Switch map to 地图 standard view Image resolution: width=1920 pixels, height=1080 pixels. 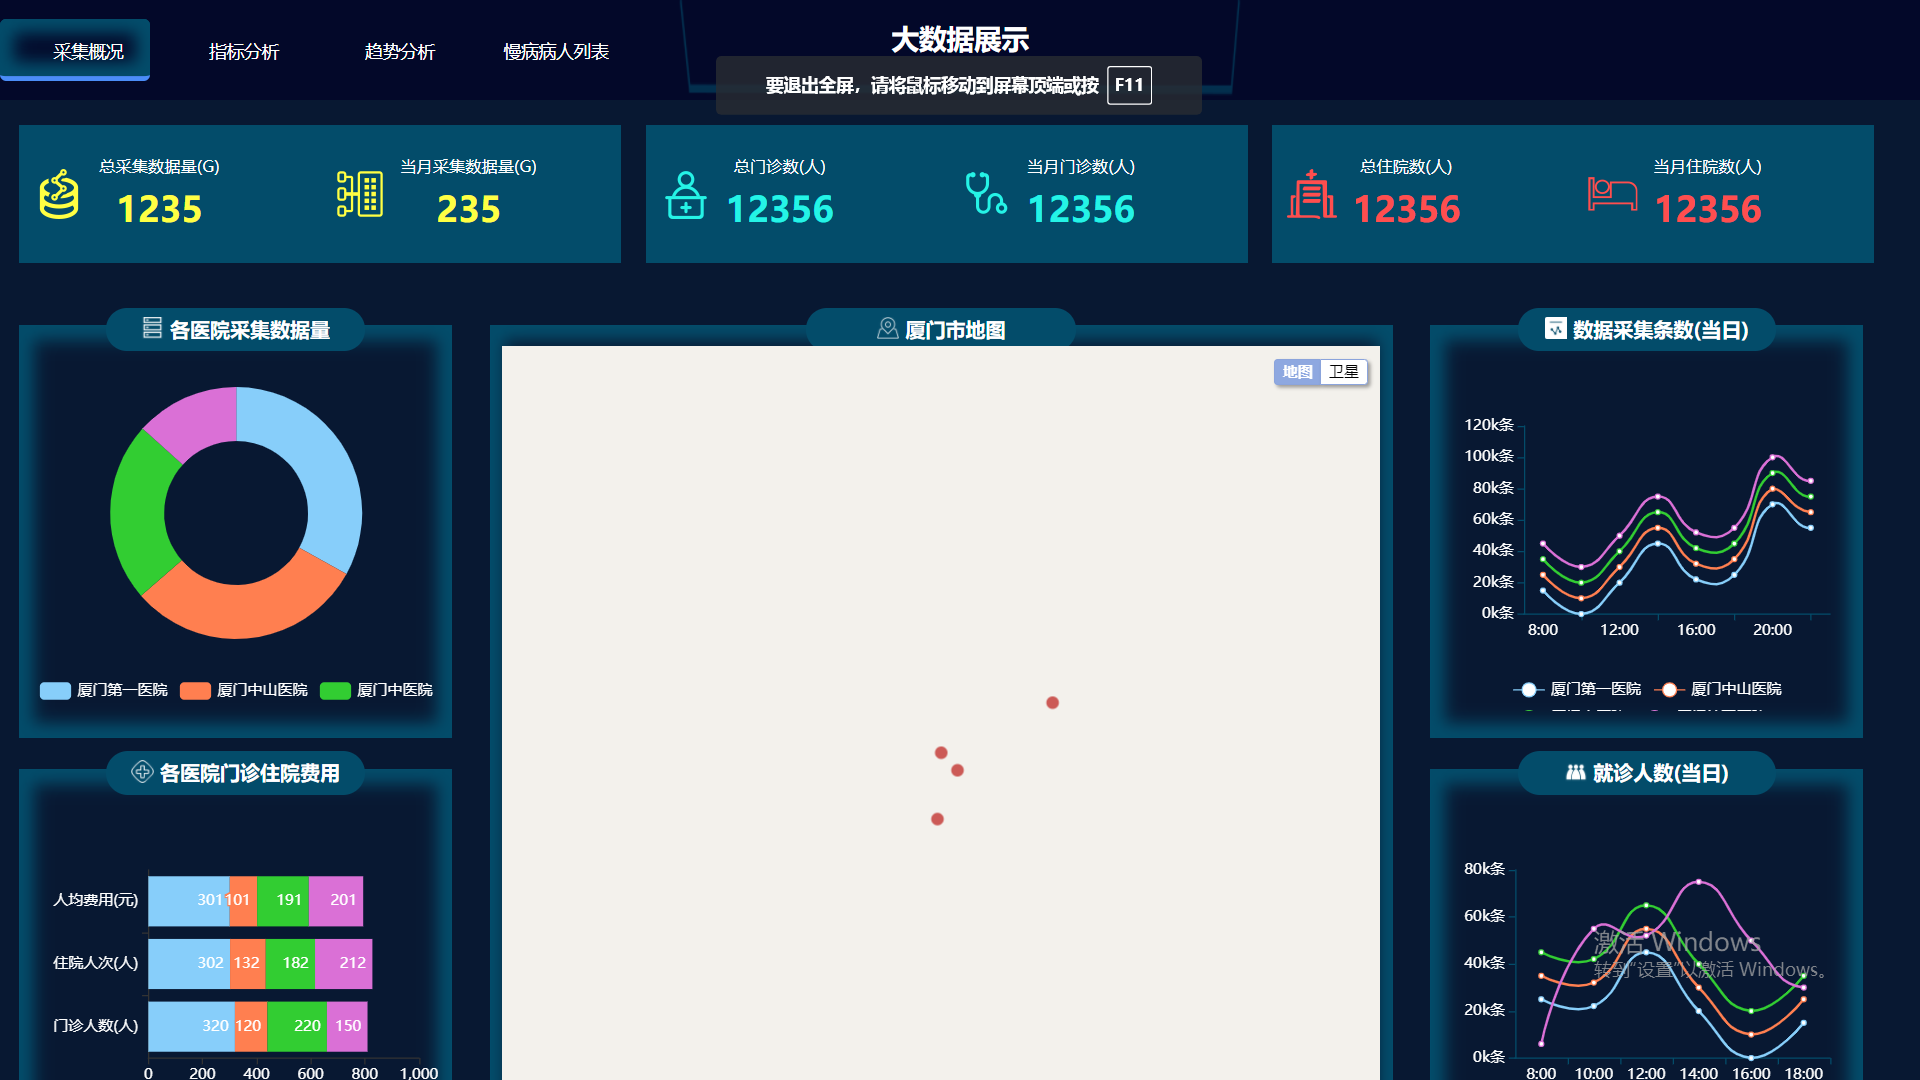point(1297,372)
